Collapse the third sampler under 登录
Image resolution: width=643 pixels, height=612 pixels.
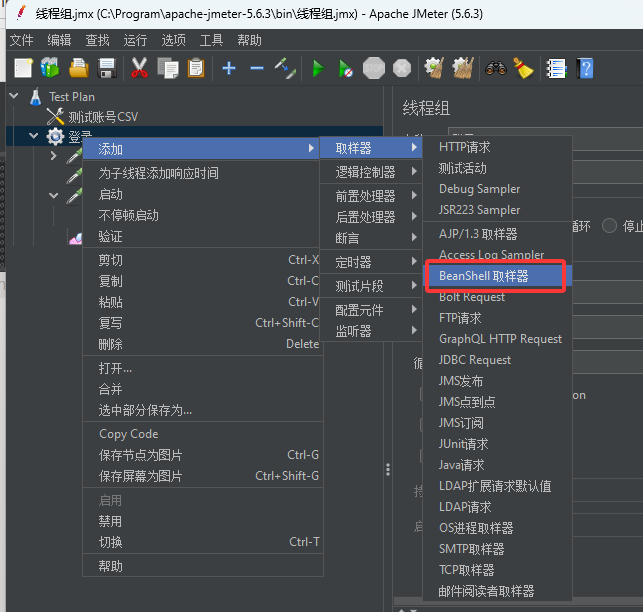(53, 195)
